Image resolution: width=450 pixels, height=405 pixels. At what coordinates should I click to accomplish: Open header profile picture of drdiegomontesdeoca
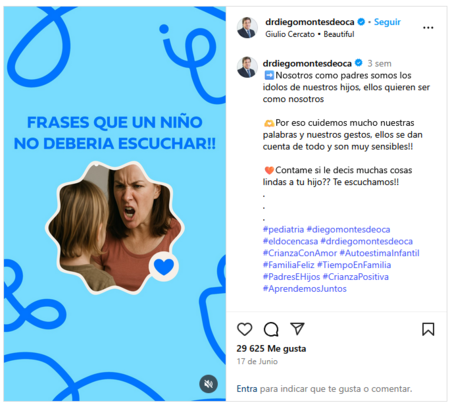[x=247, y=28]
